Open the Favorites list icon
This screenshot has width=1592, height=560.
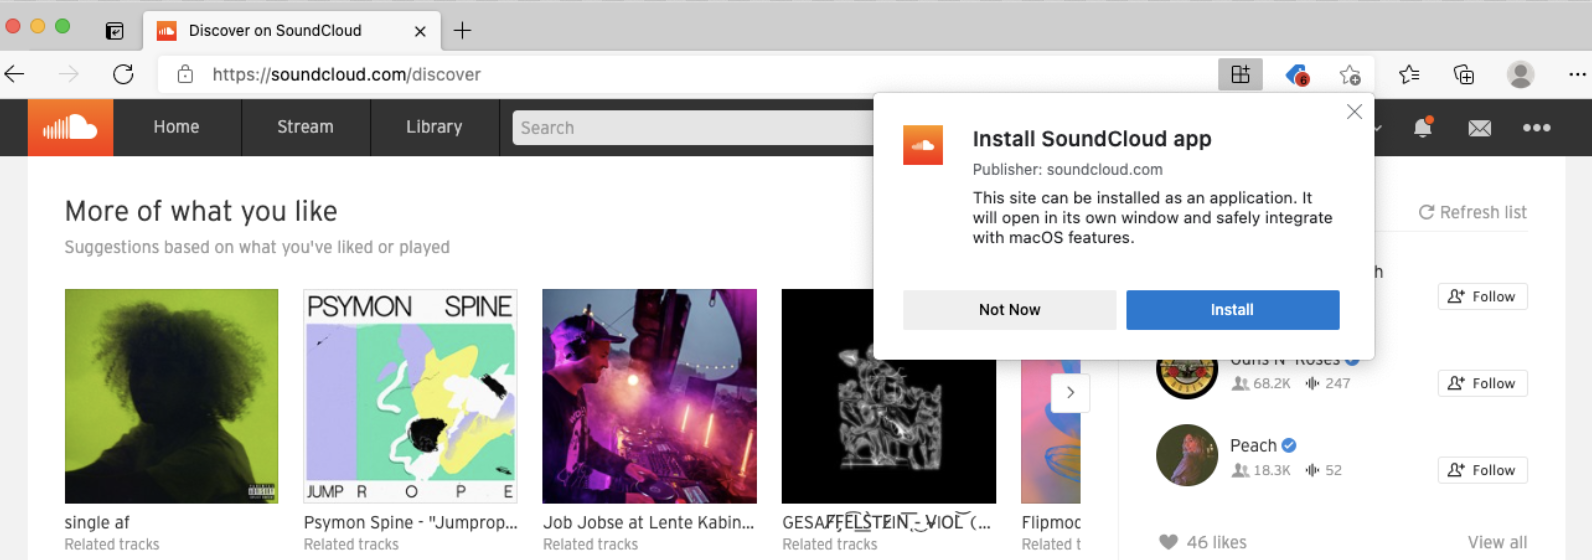(1409, 74)
